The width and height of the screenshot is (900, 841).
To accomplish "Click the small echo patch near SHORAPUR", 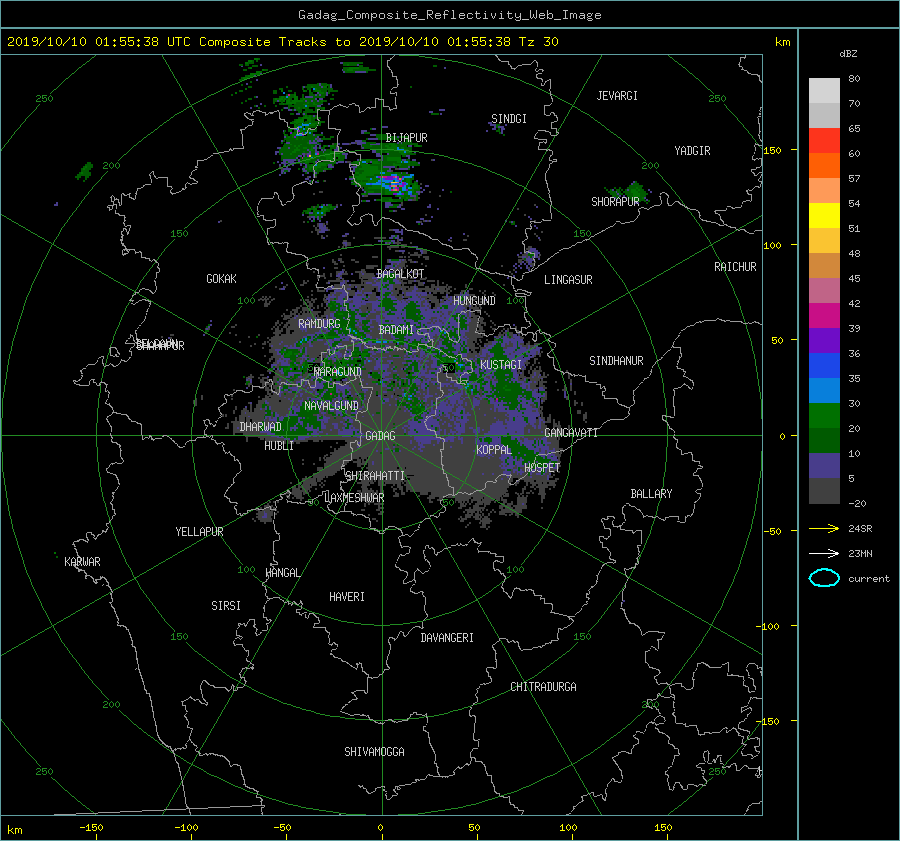I will click(x=636, y=191).
